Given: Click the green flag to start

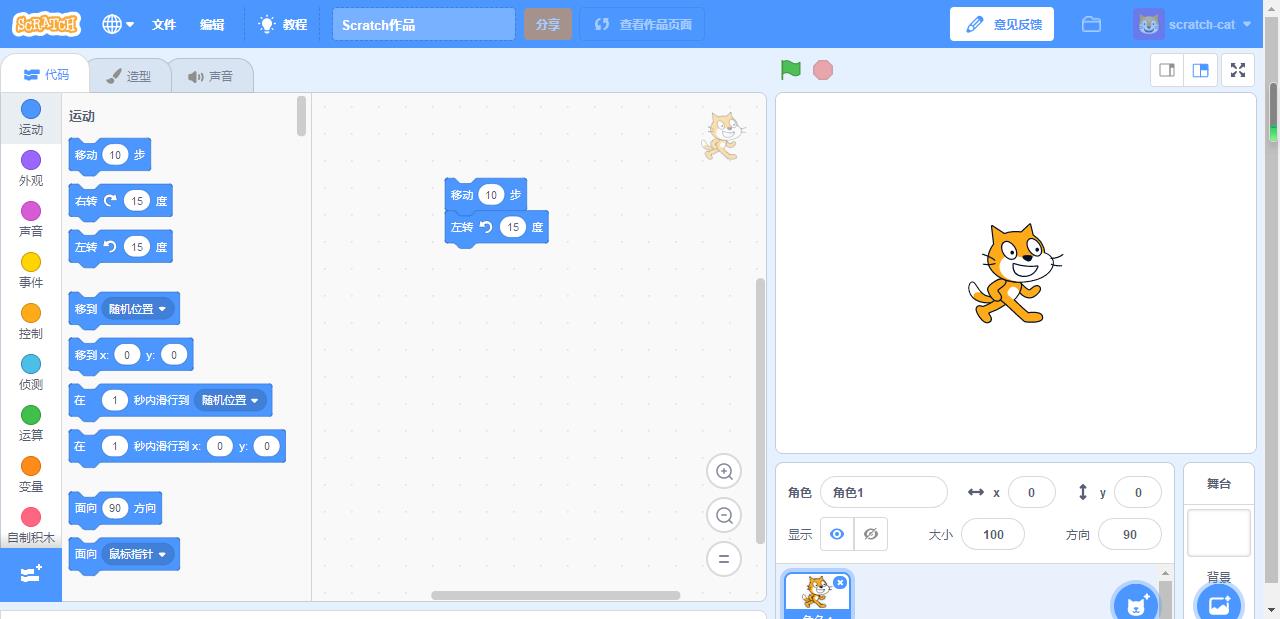Looking at the screenshot, I should (791, 70).
